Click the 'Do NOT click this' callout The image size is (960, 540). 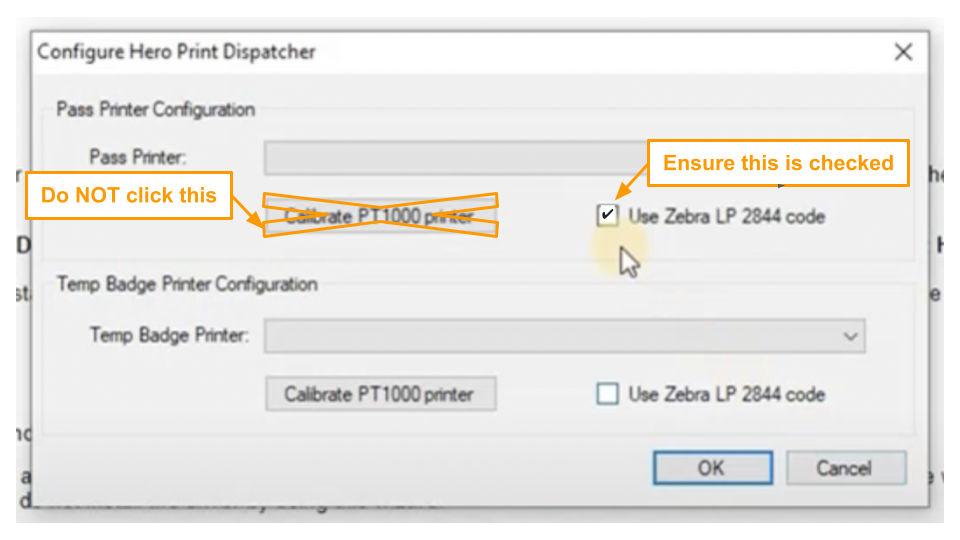[x=128, y=195]
